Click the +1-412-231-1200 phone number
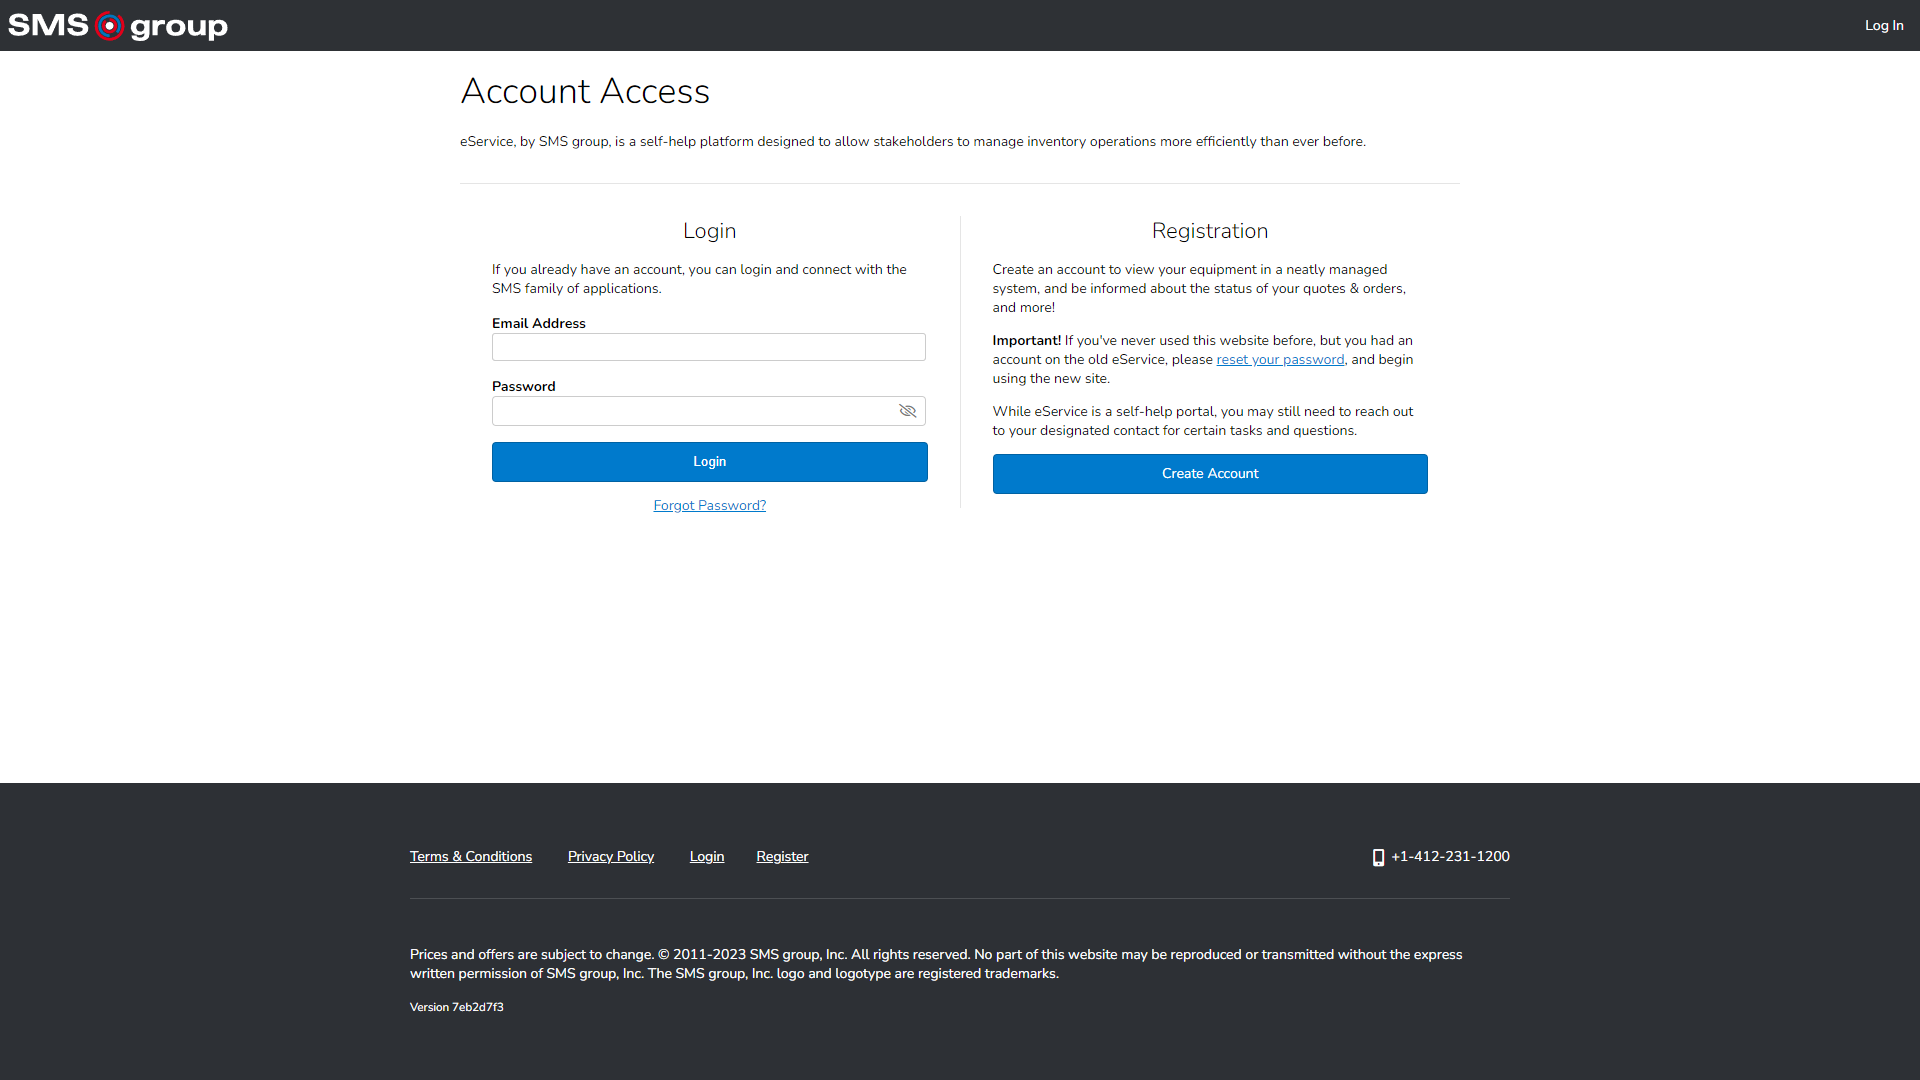Screen dimensions: 1920x1080 coord(1449,857)
